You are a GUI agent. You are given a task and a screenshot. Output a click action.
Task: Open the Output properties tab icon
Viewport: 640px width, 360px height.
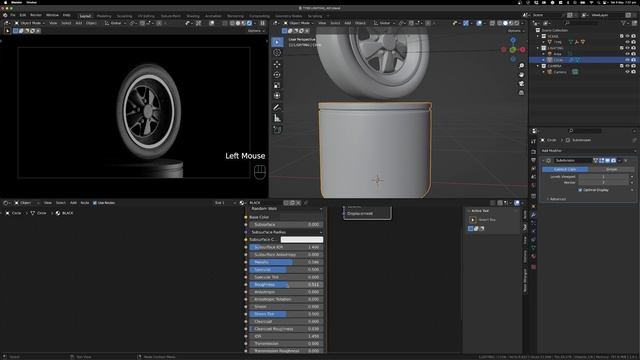click(x=533, y=160)
